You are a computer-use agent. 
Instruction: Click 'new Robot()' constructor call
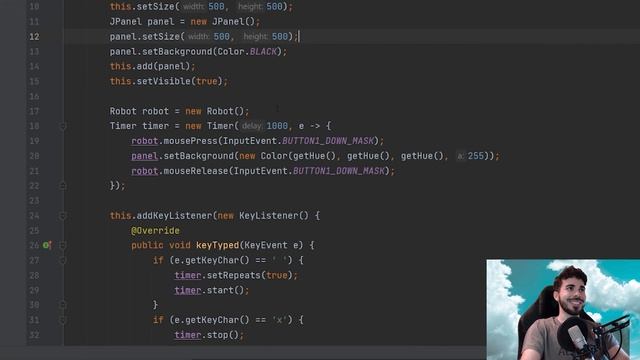[x=214, y=111]
